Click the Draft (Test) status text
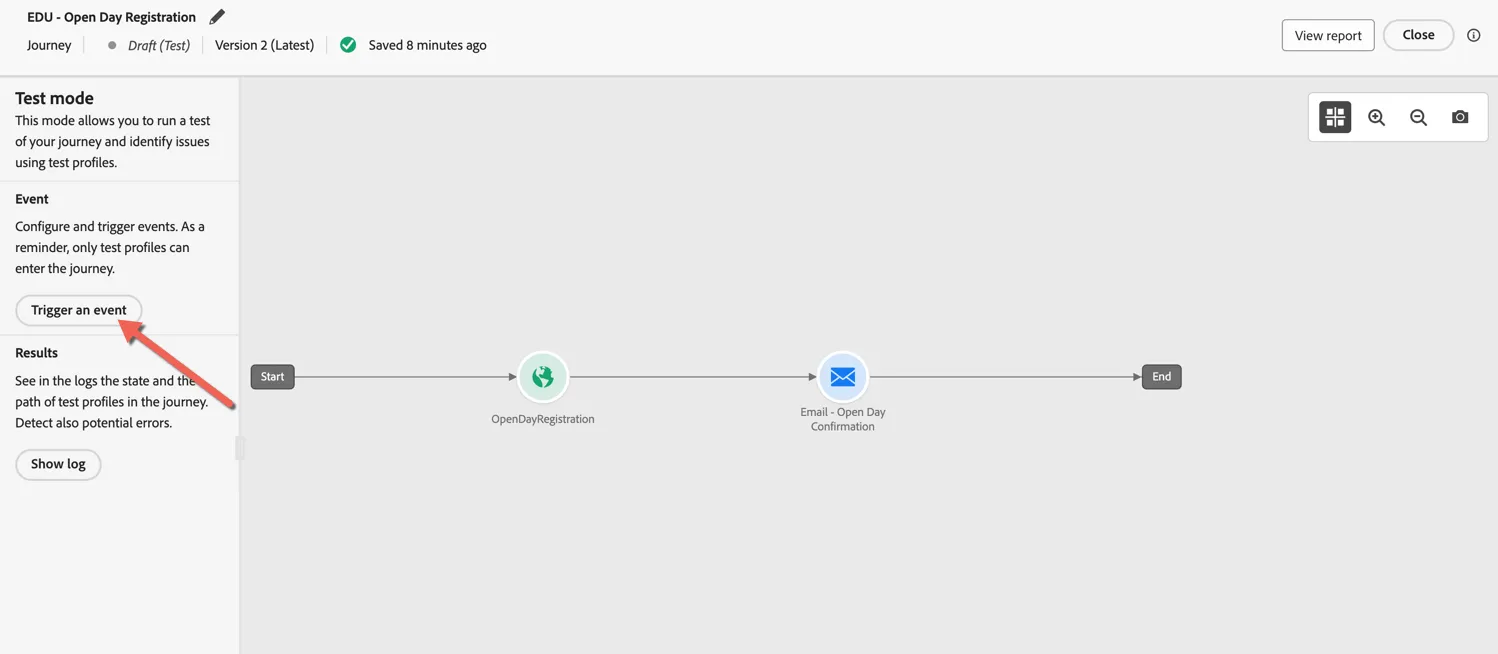 click(x=159, y=45)
